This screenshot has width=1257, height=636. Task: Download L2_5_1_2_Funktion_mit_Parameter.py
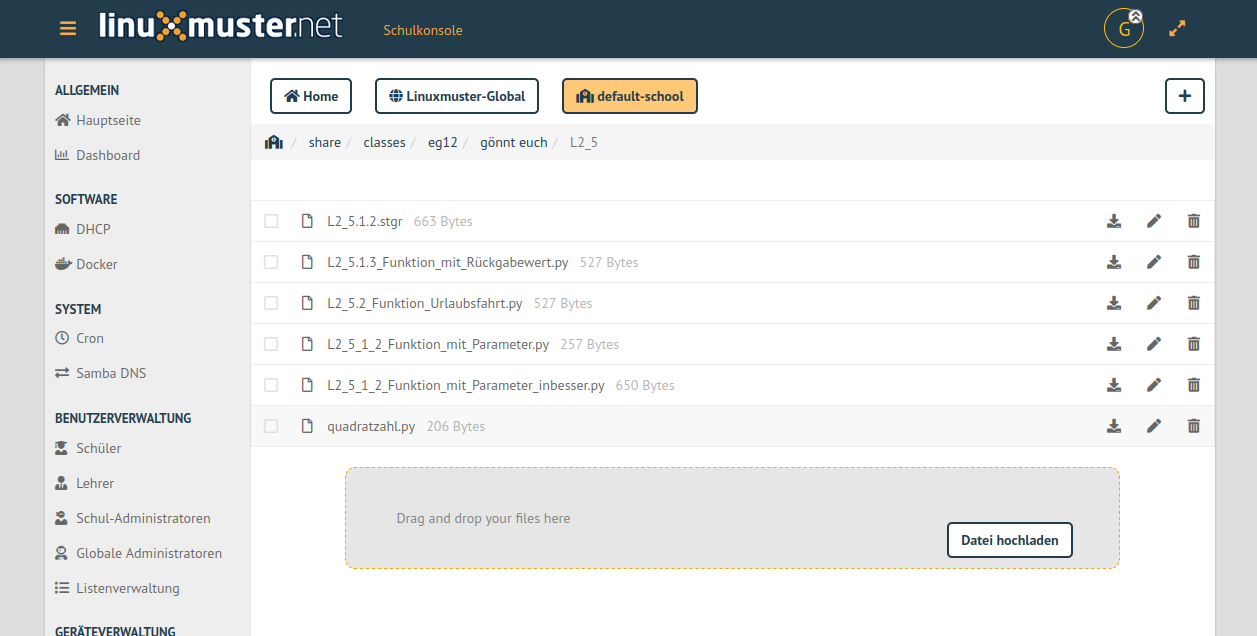pyautogui.click(x=1114, y=344)
